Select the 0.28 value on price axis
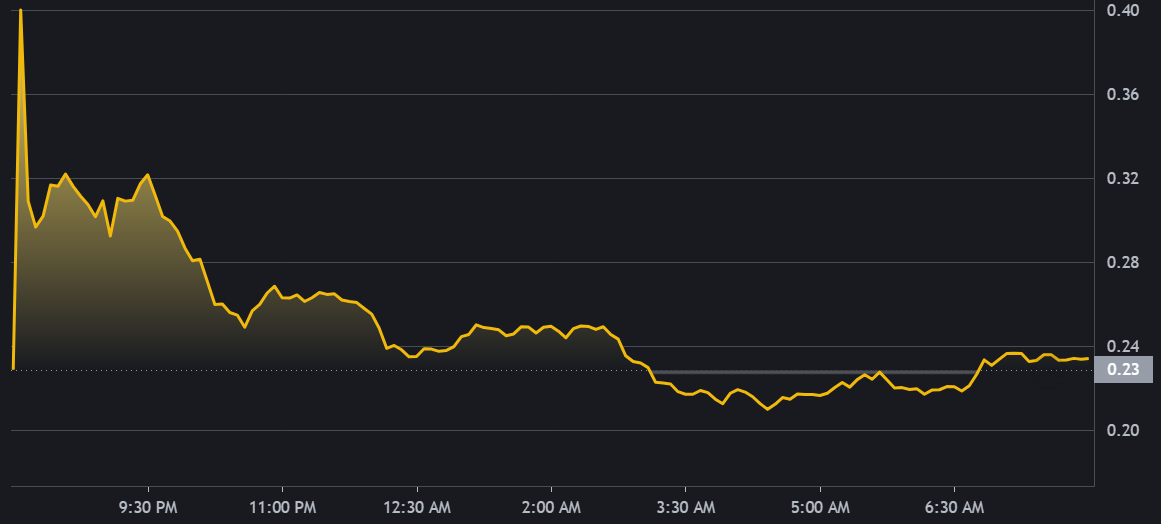The width and height of the screenshot is (1161, 524). (x=1123, y=263)
